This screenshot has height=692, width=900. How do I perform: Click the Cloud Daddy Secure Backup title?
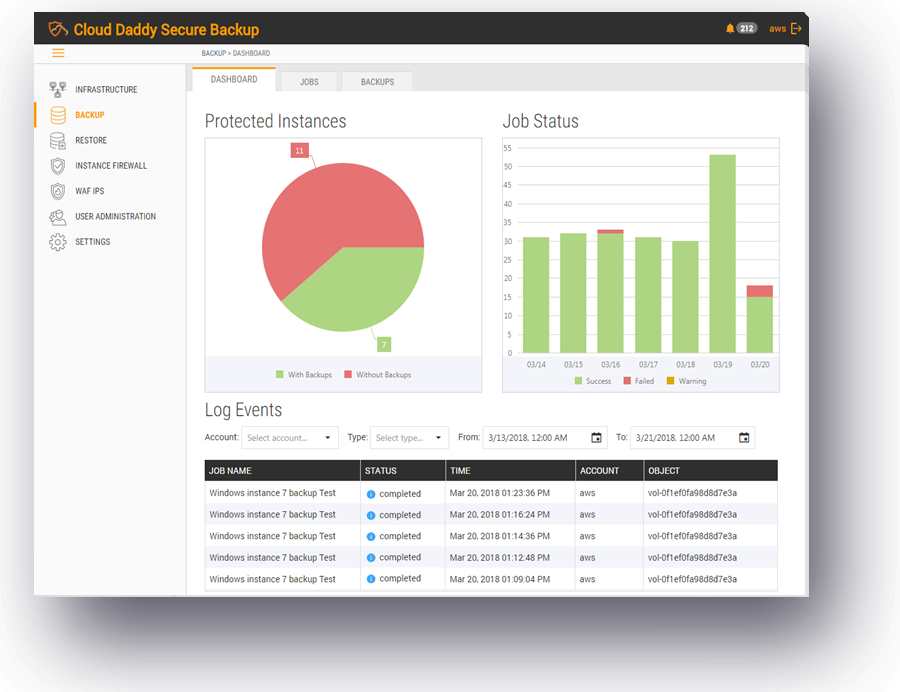tap(166, 29)
